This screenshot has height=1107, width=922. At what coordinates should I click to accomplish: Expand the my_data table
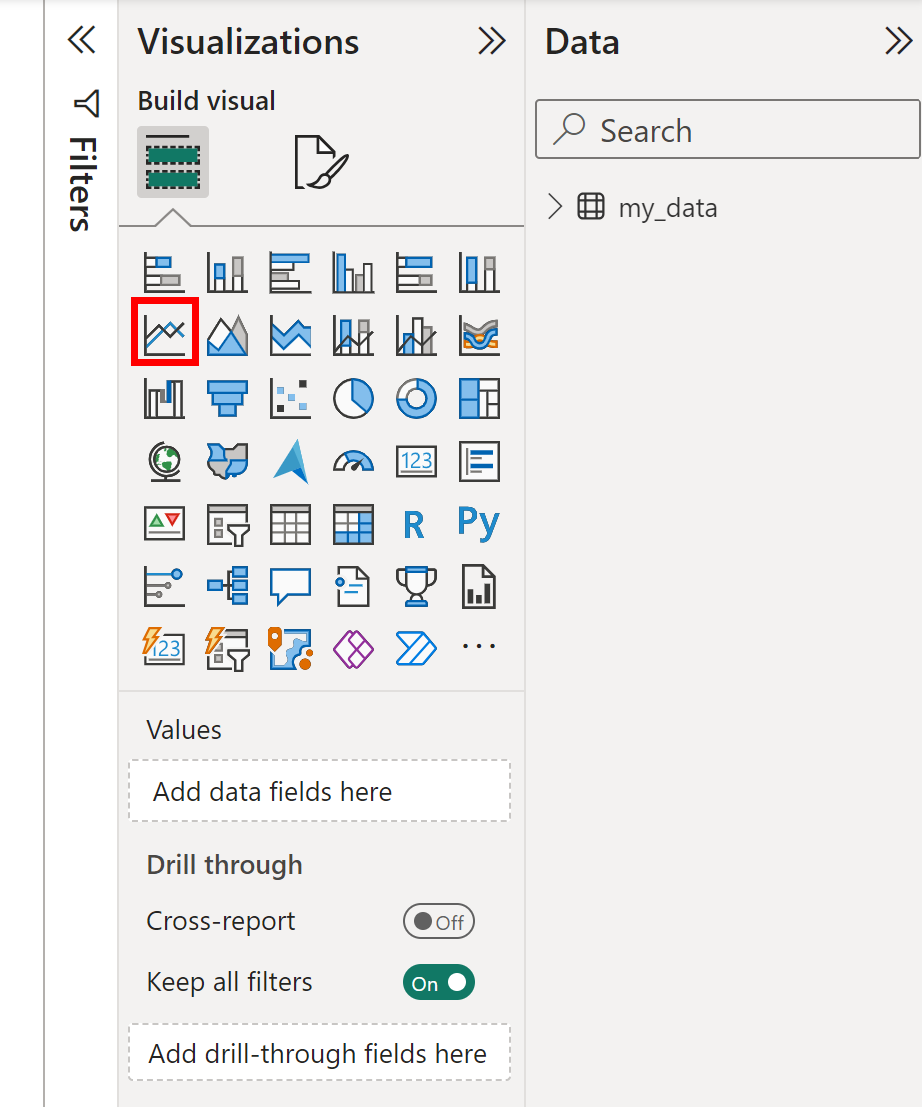[x=554, y=207]
